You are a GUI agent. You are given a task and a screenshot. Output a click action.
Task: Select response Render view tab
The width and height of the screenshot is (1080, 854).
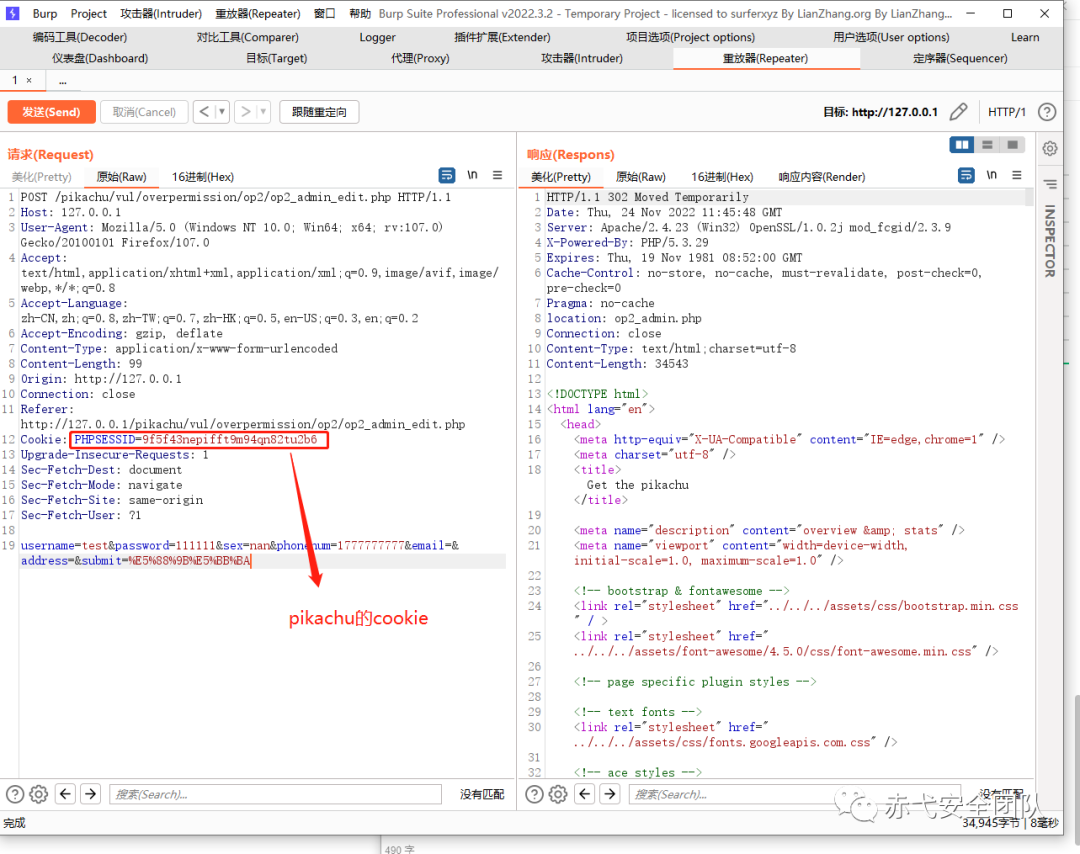822,177
